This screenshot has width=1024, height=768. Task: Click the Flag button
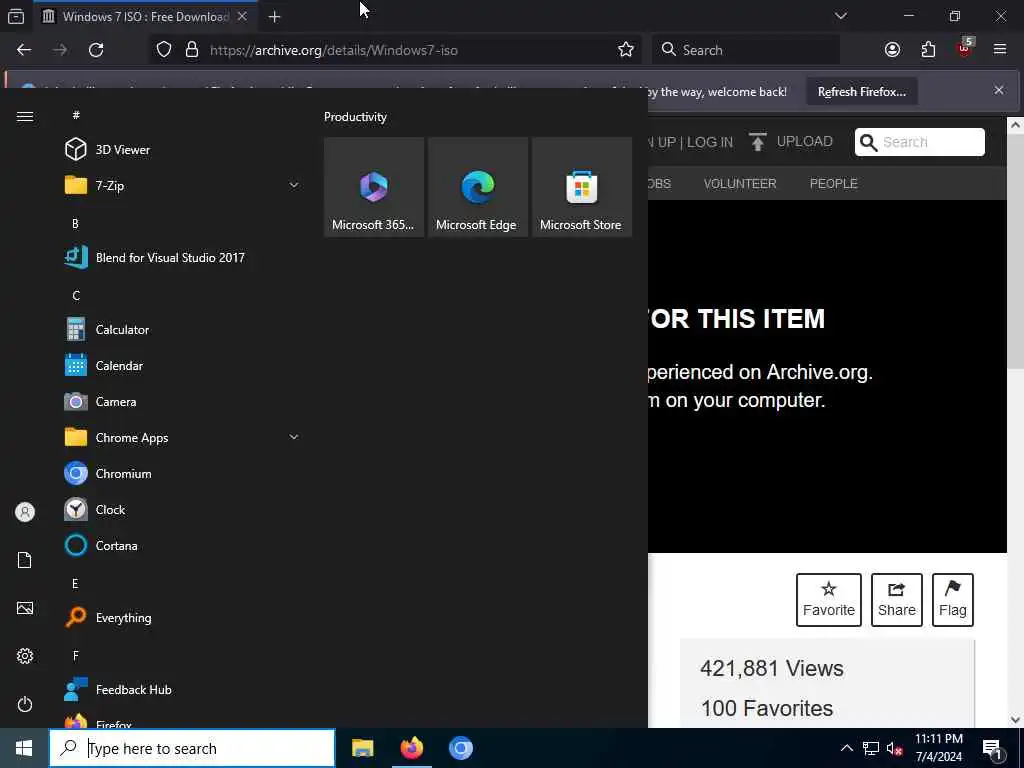click(x=953, y=600)
